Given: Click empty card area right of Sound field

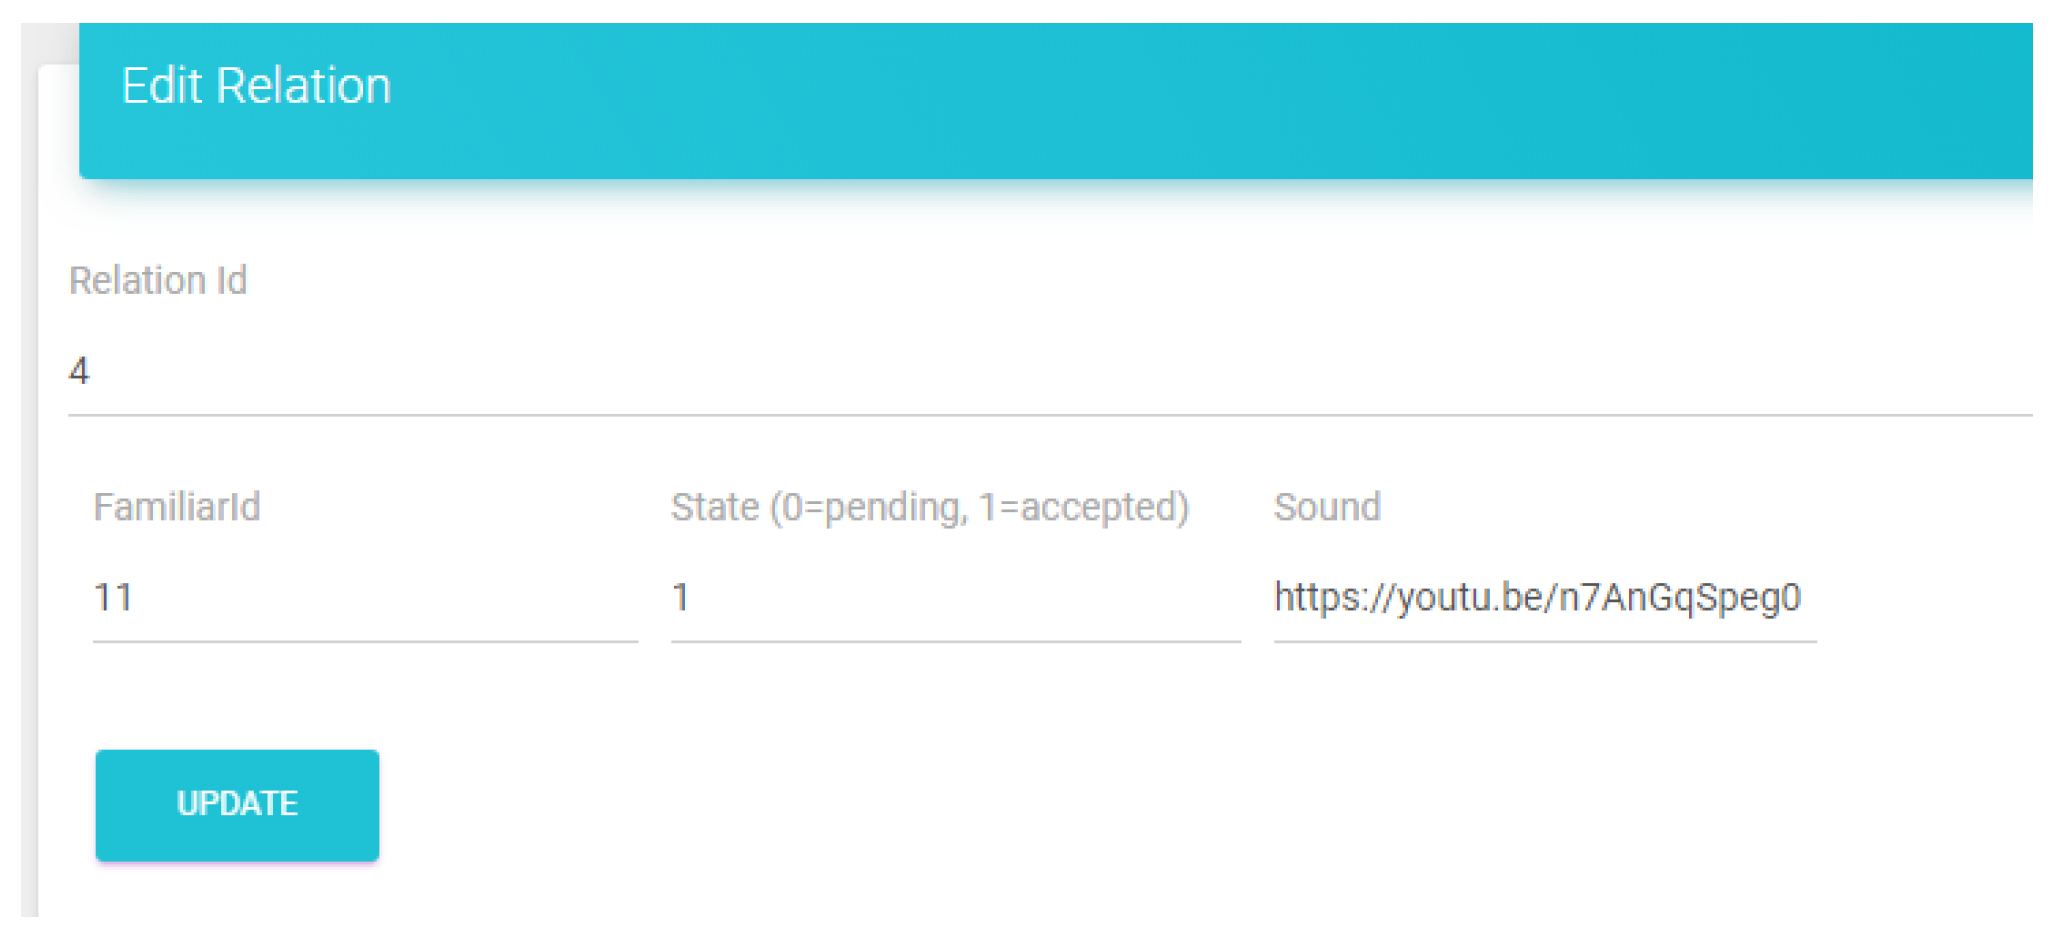Looking at the screenshot, I should (1925, 598).
